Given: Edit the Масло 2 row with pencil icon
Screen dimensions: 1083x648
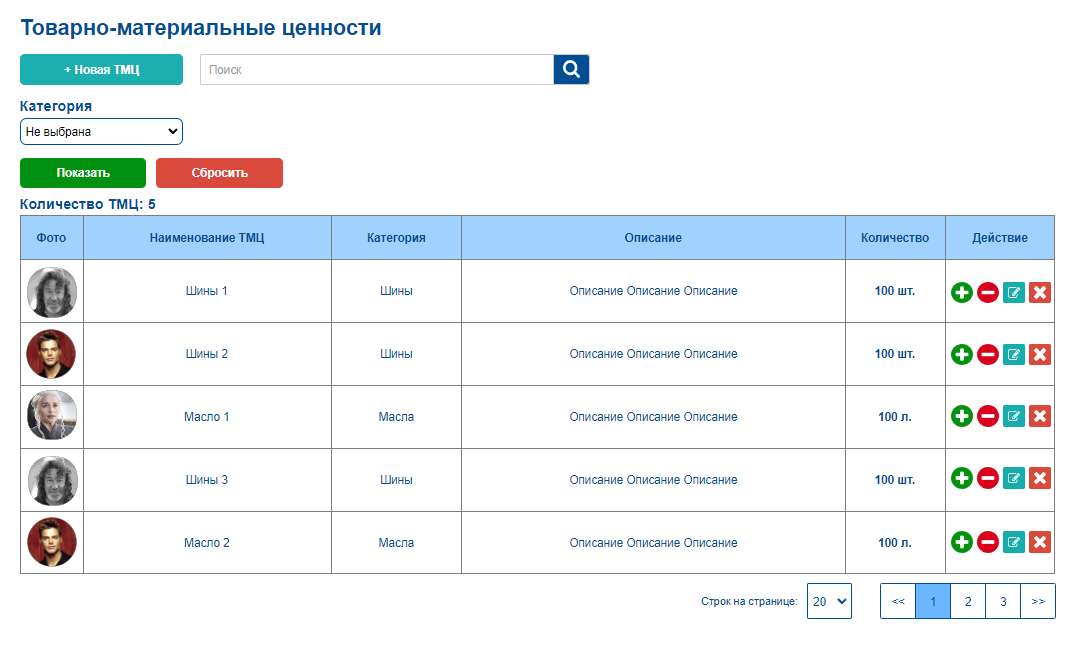Looking at the screenshot, I should (x=1013, y=542).
